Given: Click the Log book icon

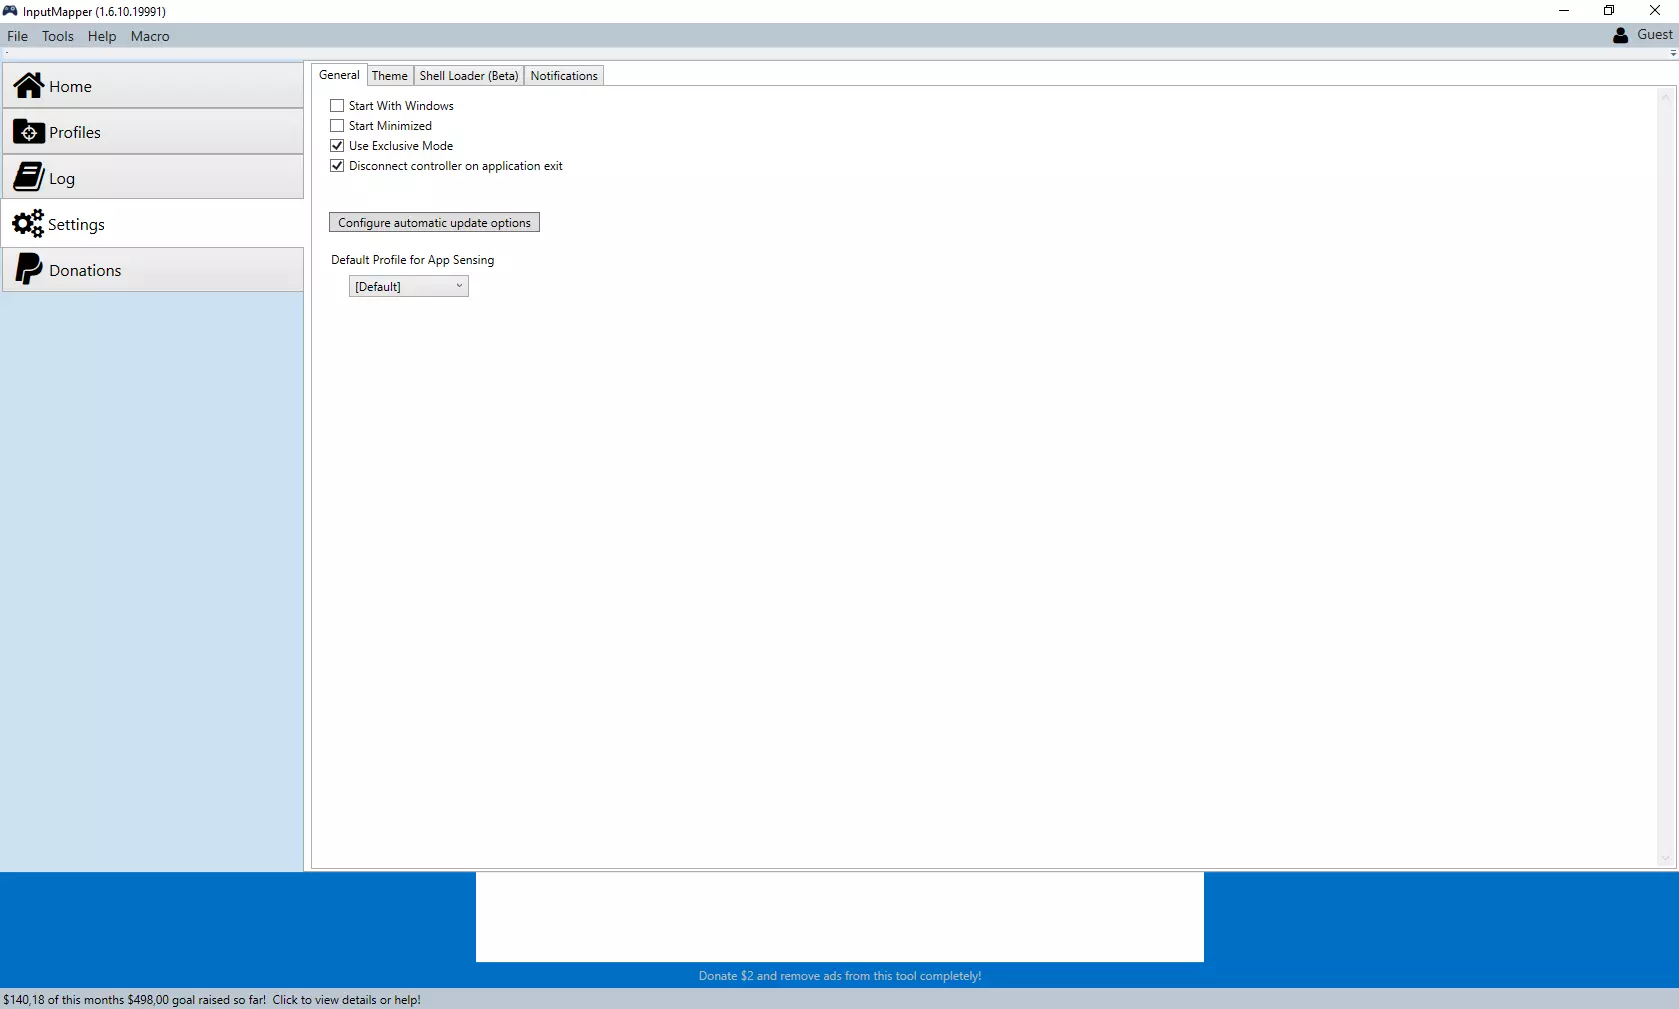Looking at the screenshot, I should 29,178.
